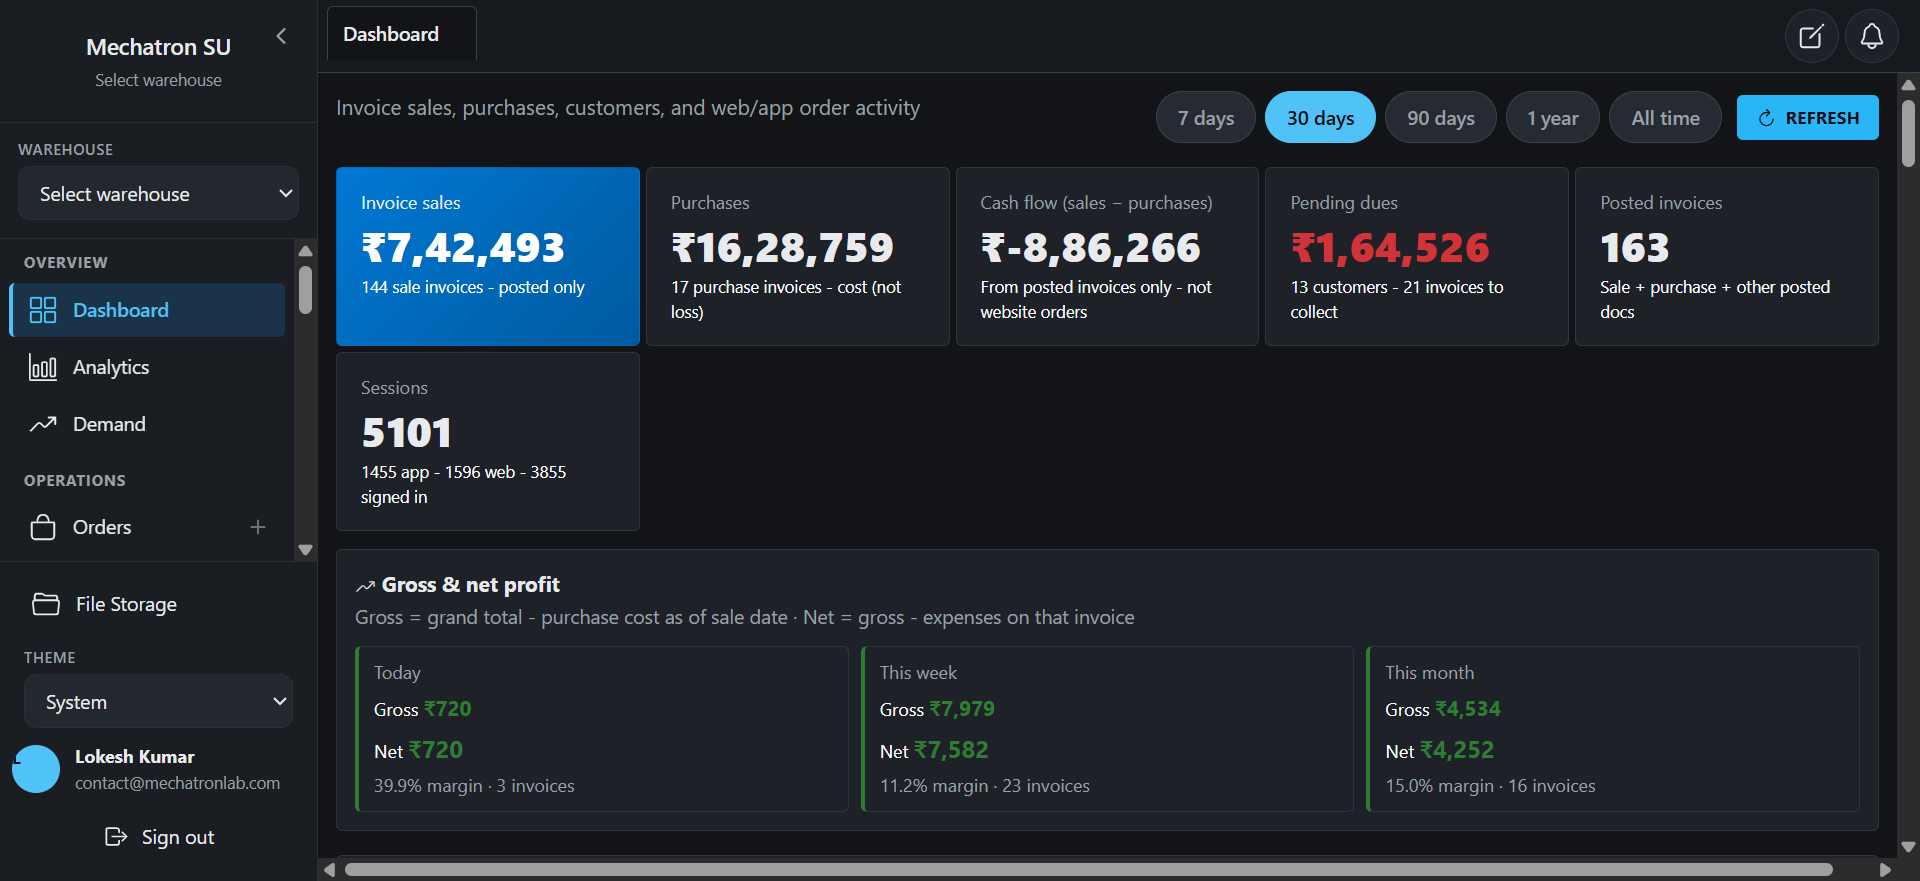Click the sidebar scroll down arrow
This screenshot has width=1920, height=881.
tap(306, 549)
